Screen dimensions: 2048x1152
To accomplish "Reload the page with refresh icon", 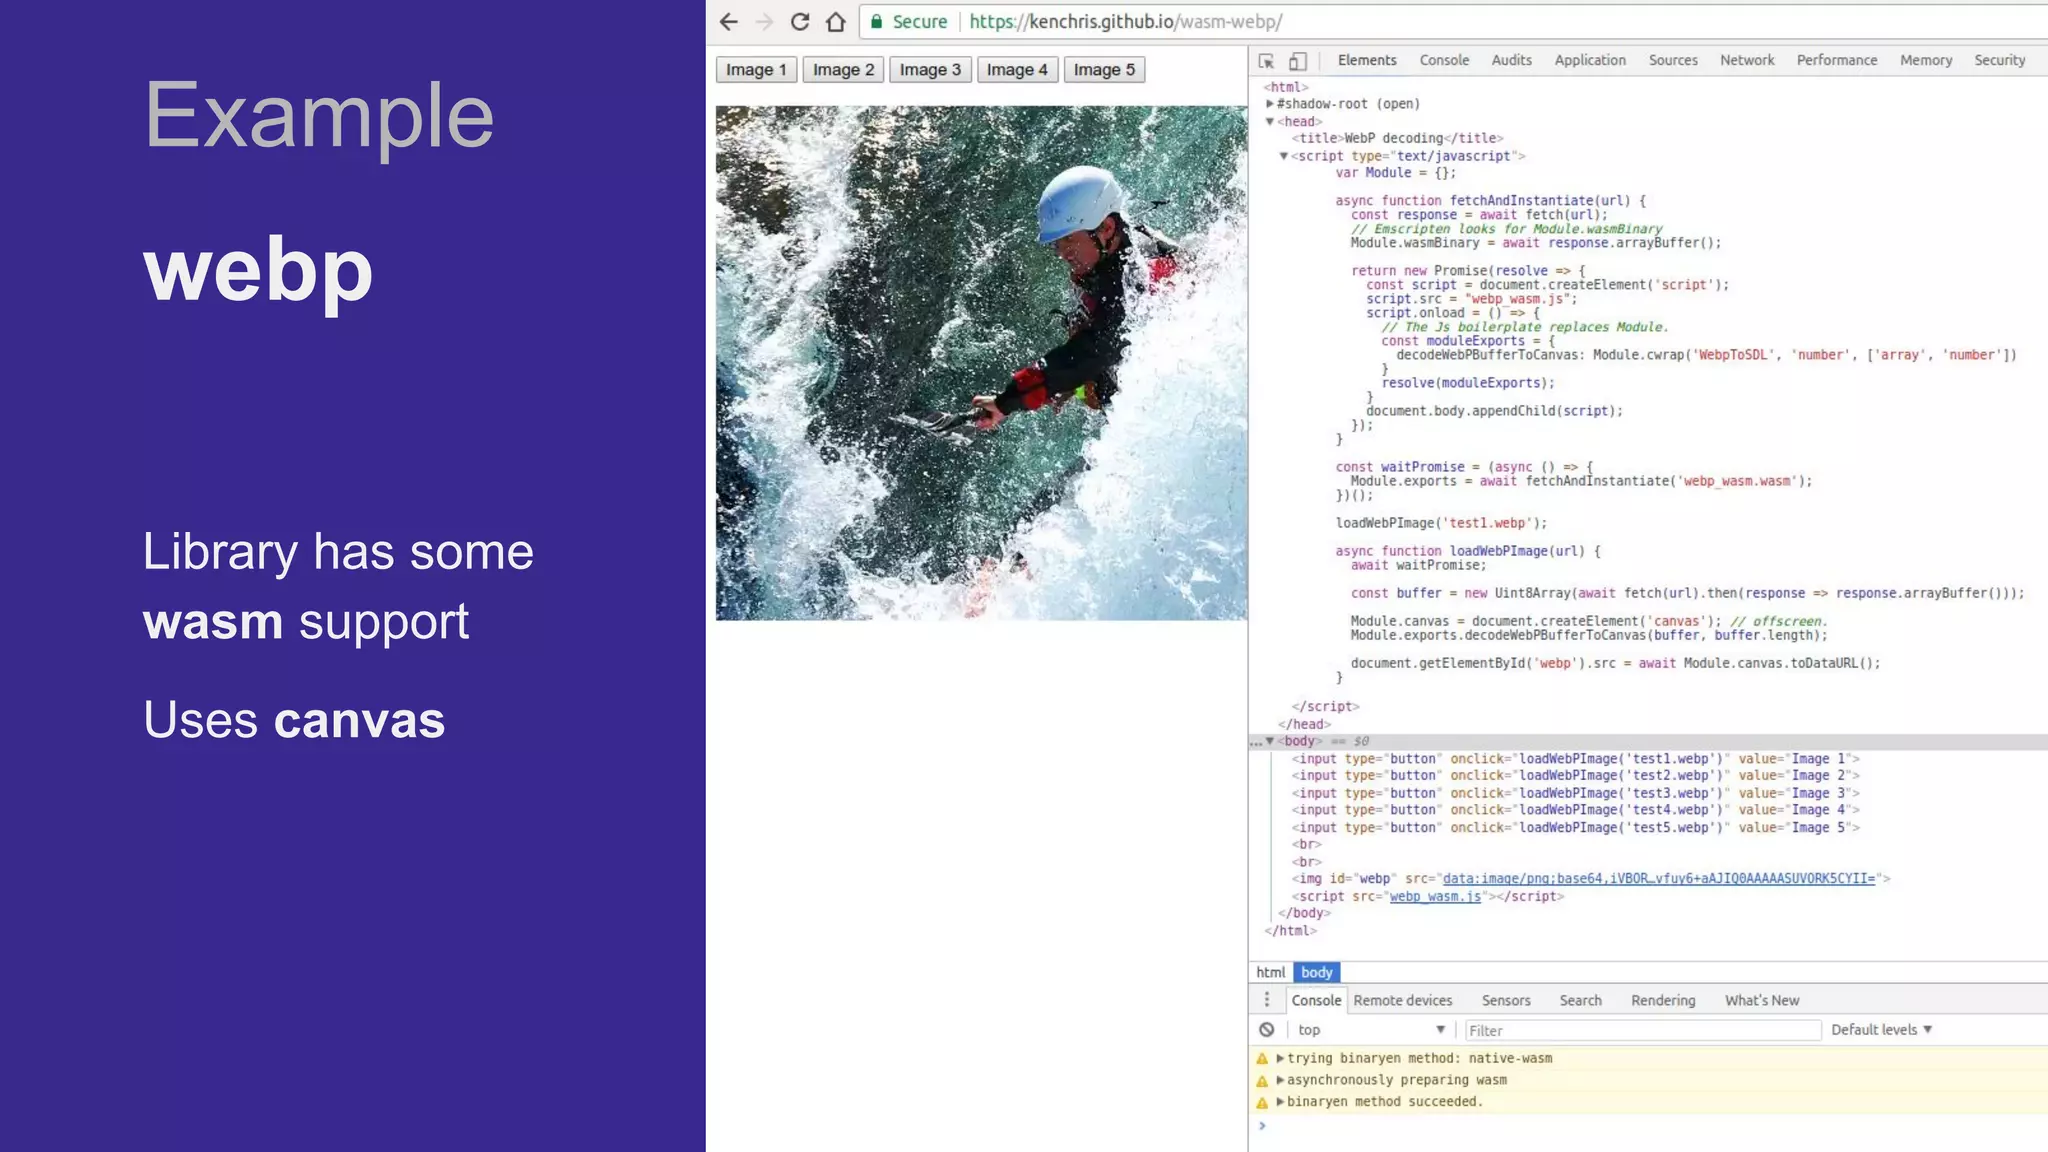I will coord(800,22).
